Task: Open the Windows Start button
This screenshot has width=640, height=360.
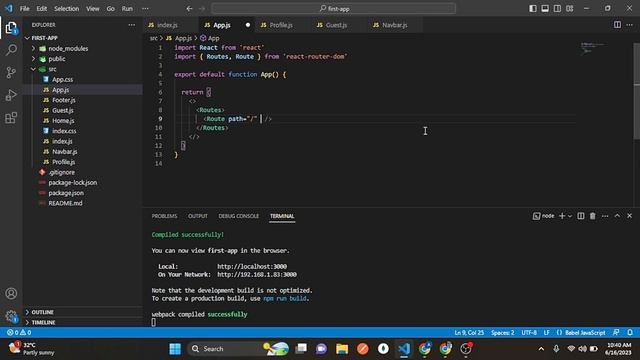Action: click(x=175, y=349)
